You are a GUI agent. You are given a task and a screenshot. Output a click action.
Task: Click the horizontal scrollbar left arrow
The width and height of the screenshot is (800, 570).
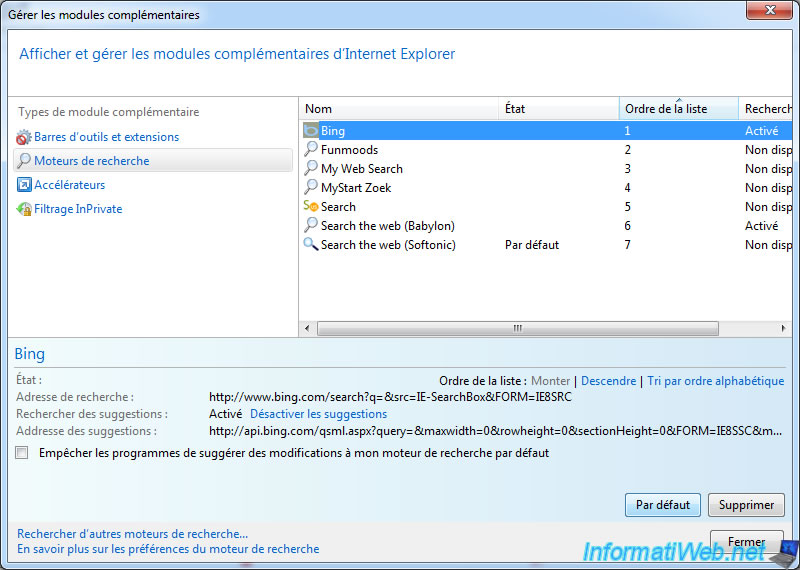307,328
